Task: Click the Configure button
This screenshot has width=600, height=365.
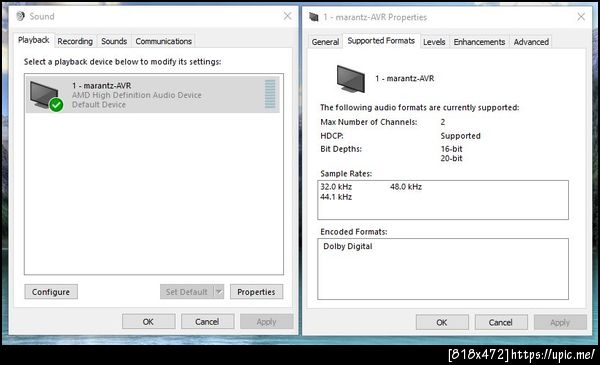Action: click(51, 292)
